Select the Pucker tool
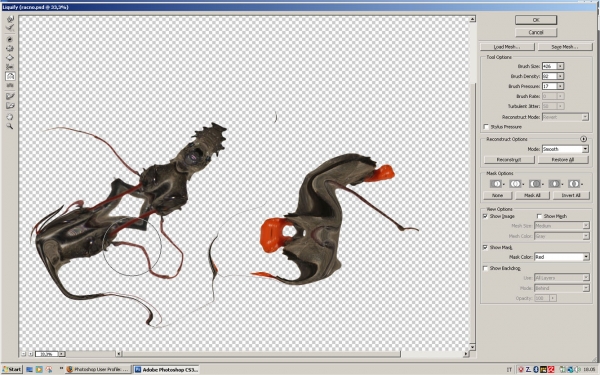The image size is (600, 375). point(10,49)
